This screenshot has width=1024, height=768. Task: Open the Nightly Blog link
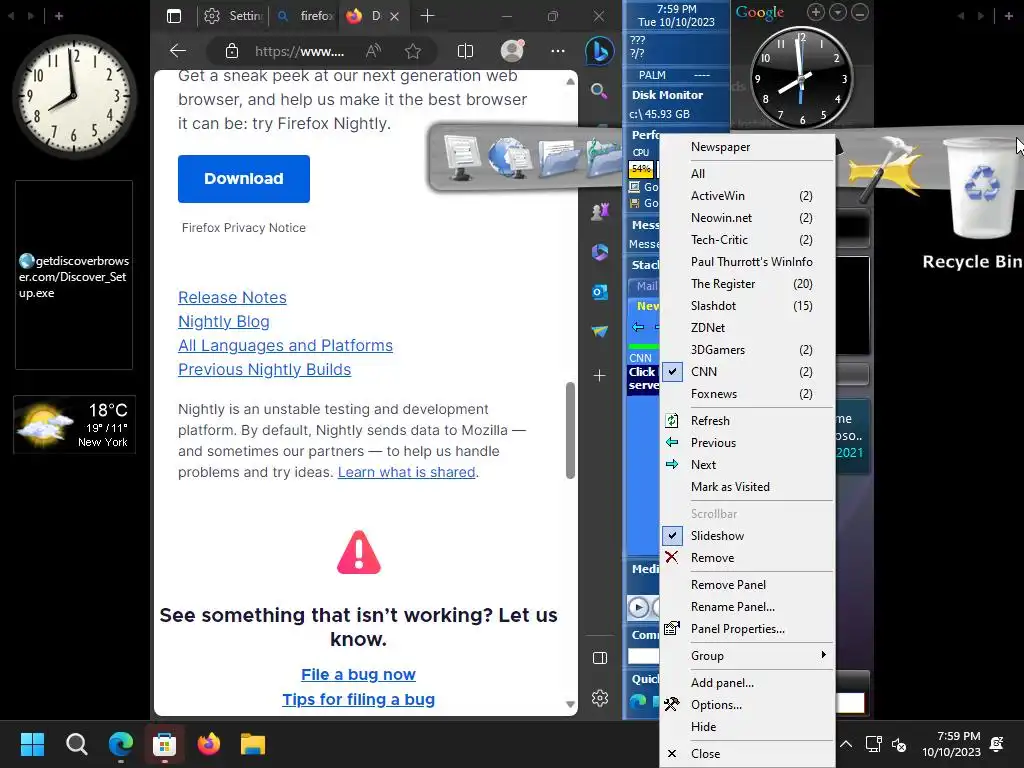pos(223,321)
